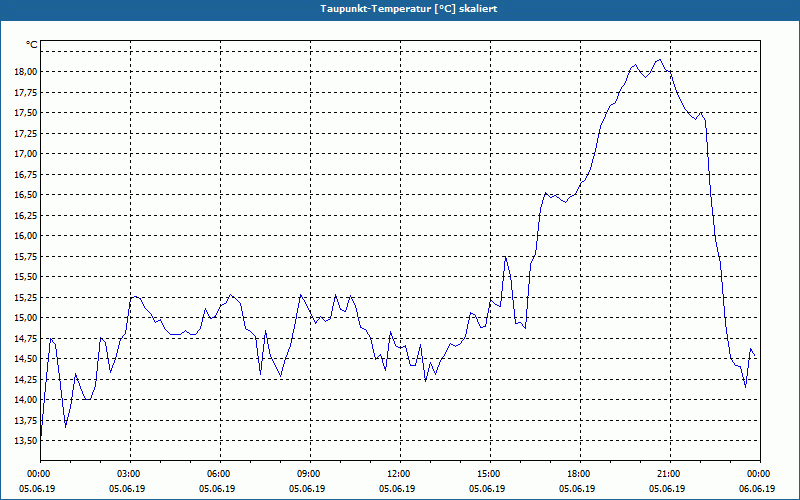Select the '15,25' y-axis label
The image size is (800, 500).
point(27,297)
